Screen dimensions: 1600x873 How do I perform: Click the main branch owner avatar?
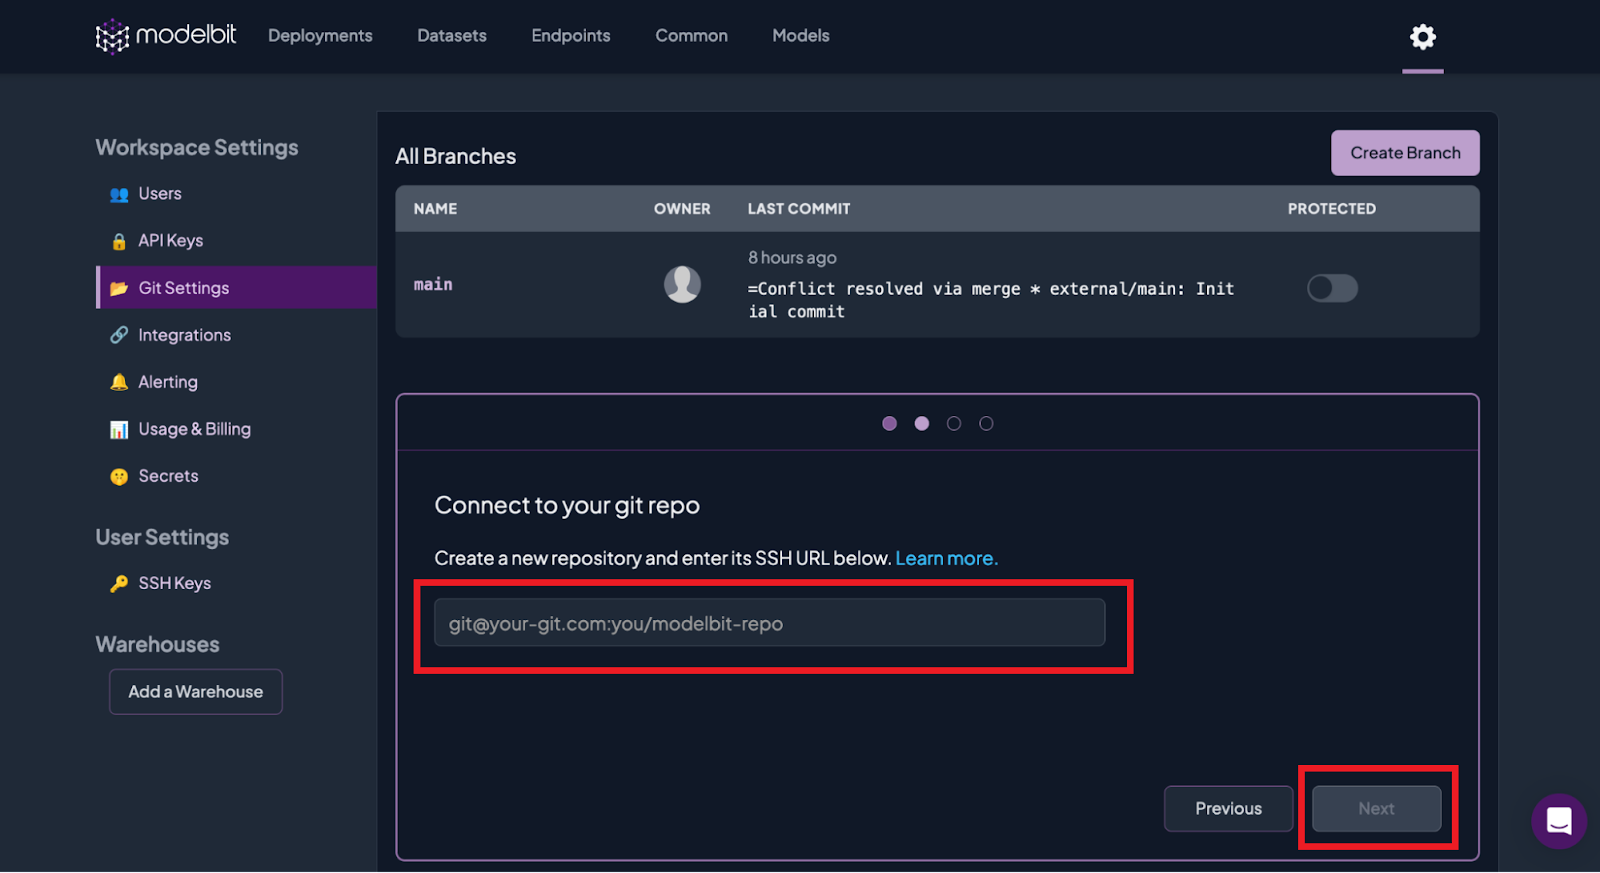point(682,284)
